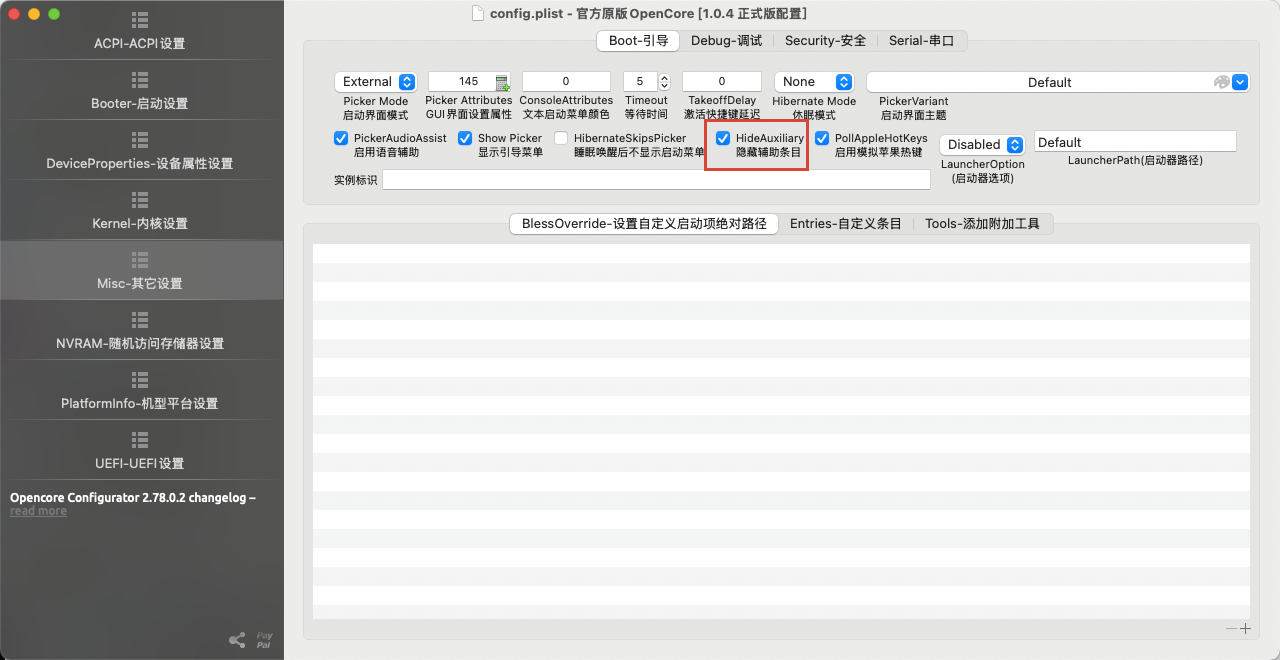Click the share icon in the sidebar
The height and width of the screenshot is (660, 1280).
pos(237,640)
